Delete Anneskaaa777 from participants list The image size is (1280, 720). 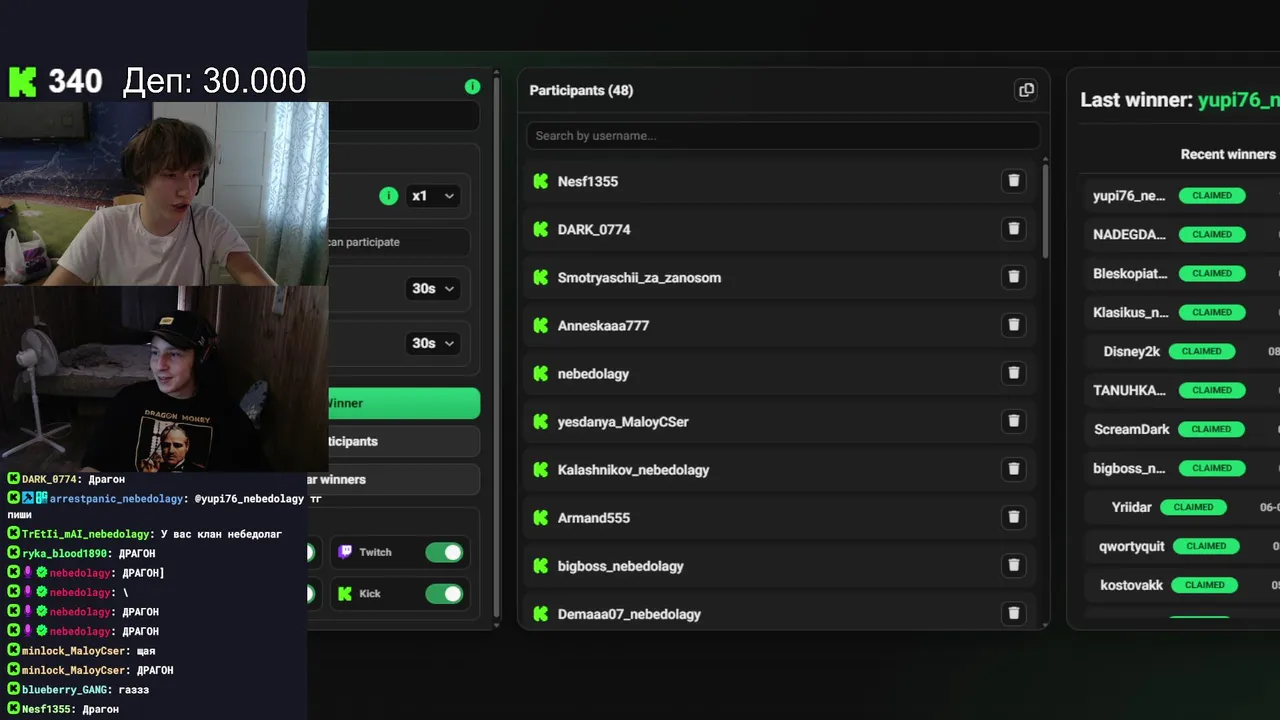tap(1013, 325)
